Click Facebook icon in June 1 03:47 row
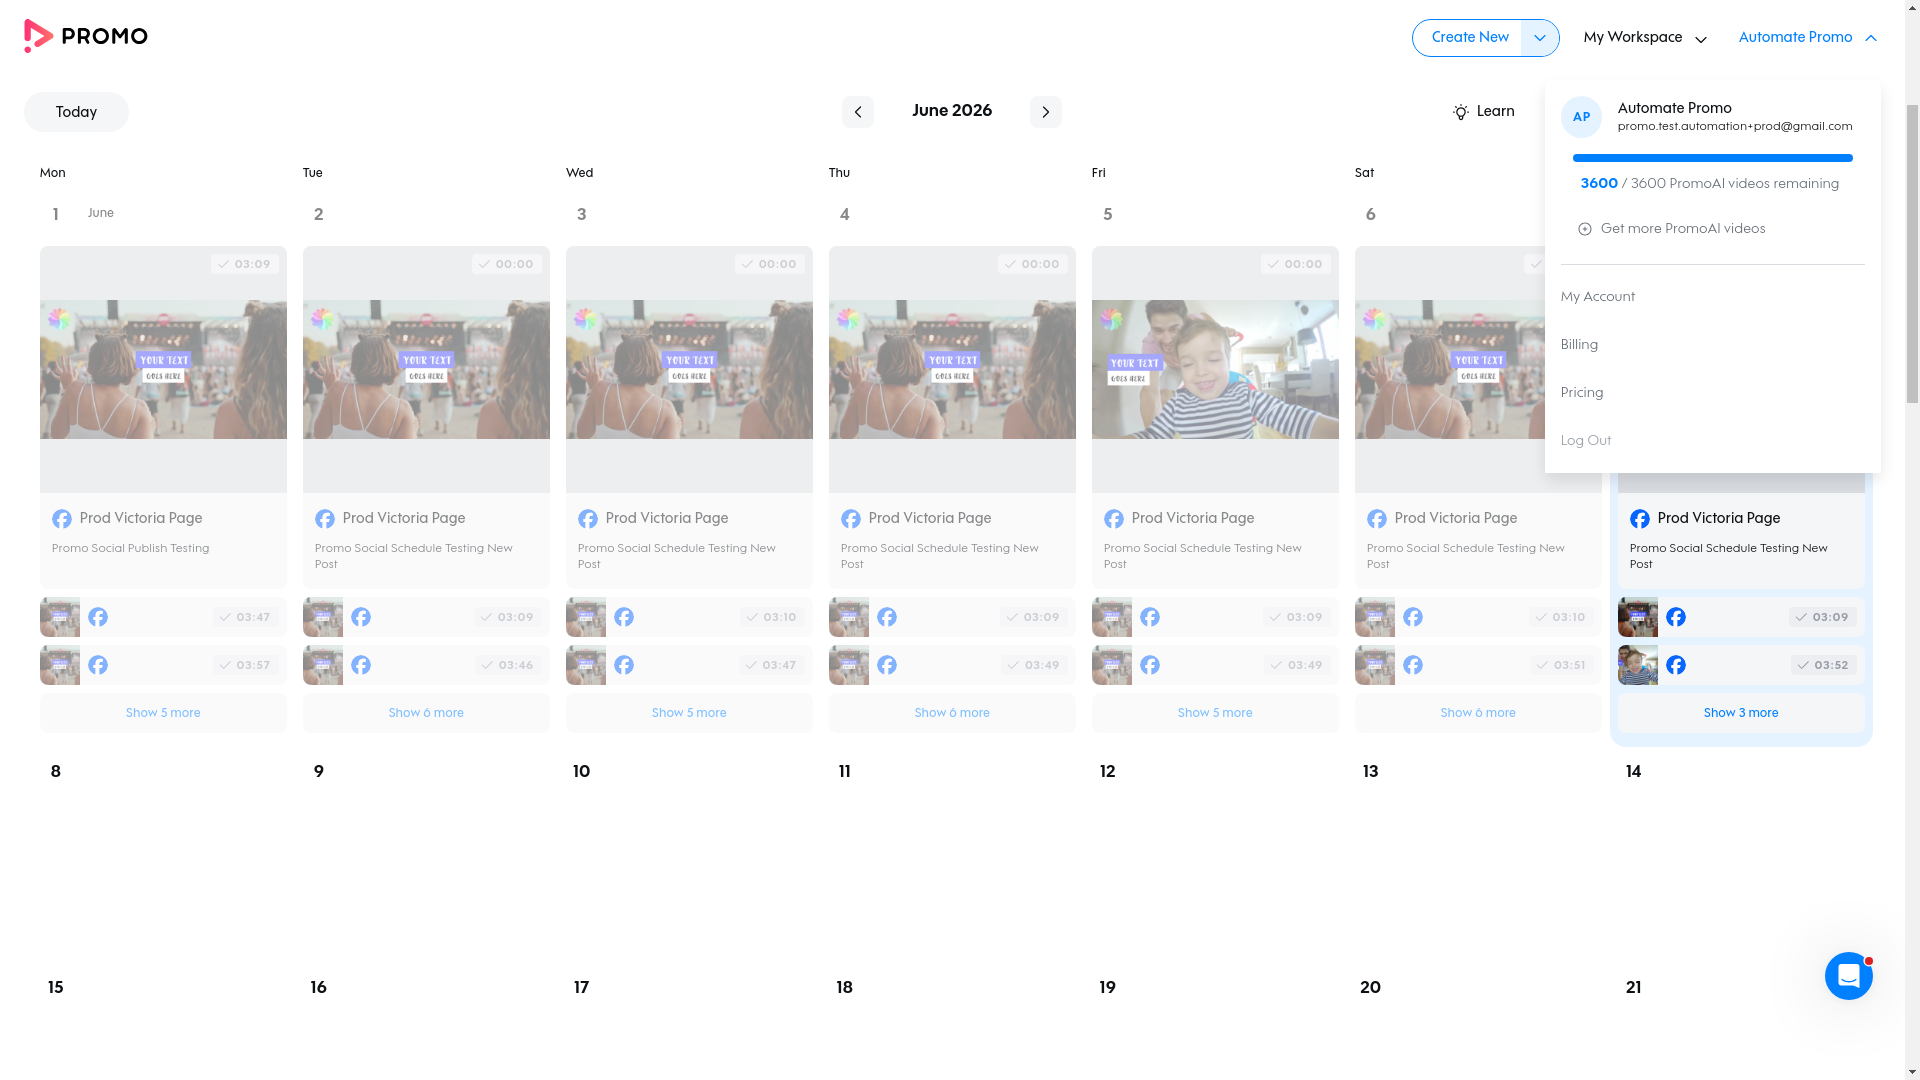 (x=98, y=617)
